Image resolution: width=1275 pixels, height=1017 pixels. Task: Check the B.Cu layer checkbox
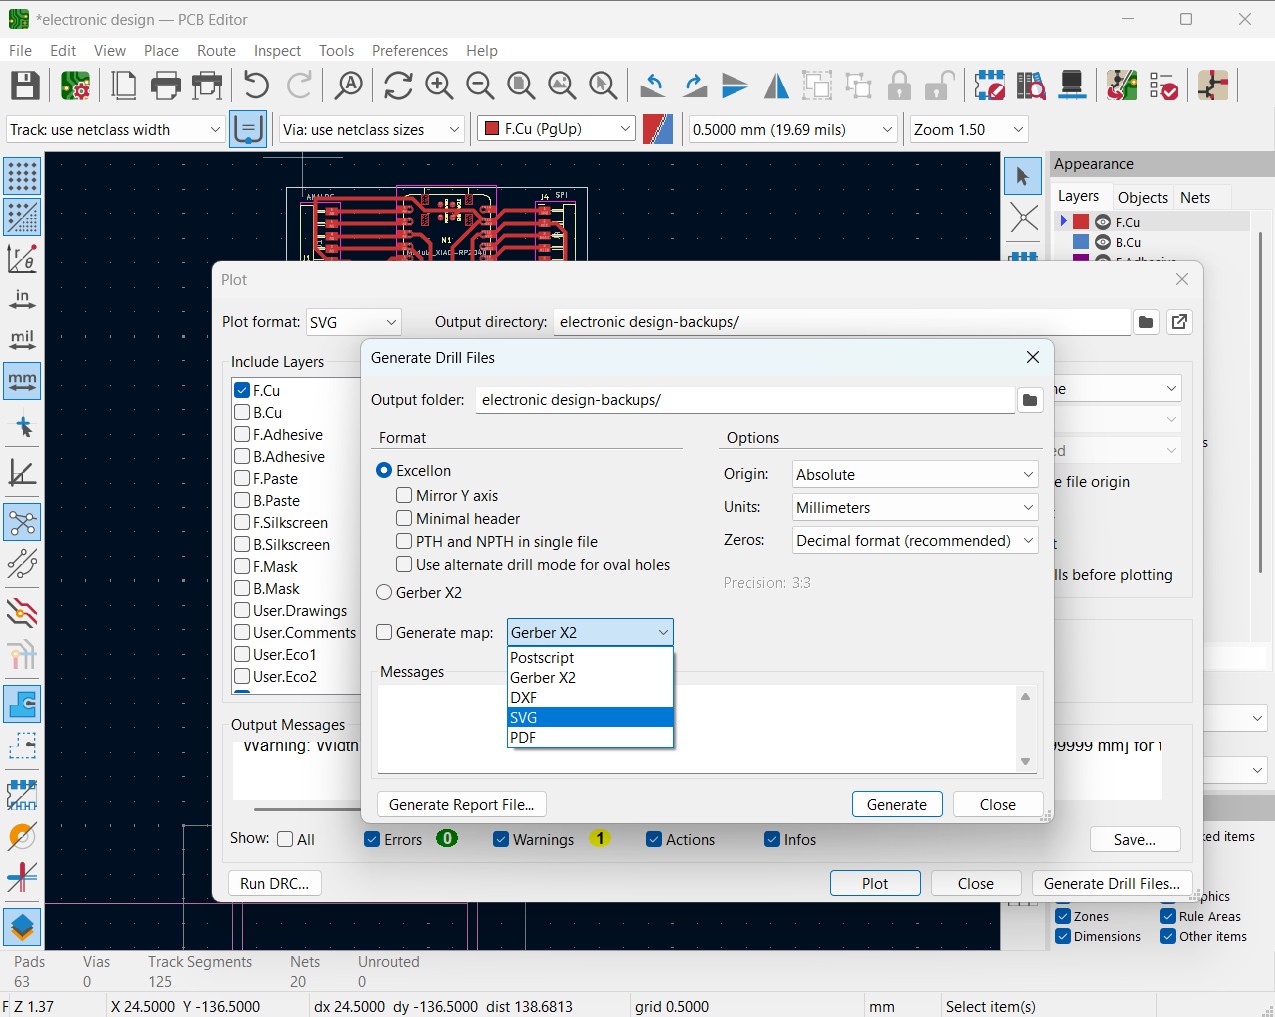(x=242, y=412)
